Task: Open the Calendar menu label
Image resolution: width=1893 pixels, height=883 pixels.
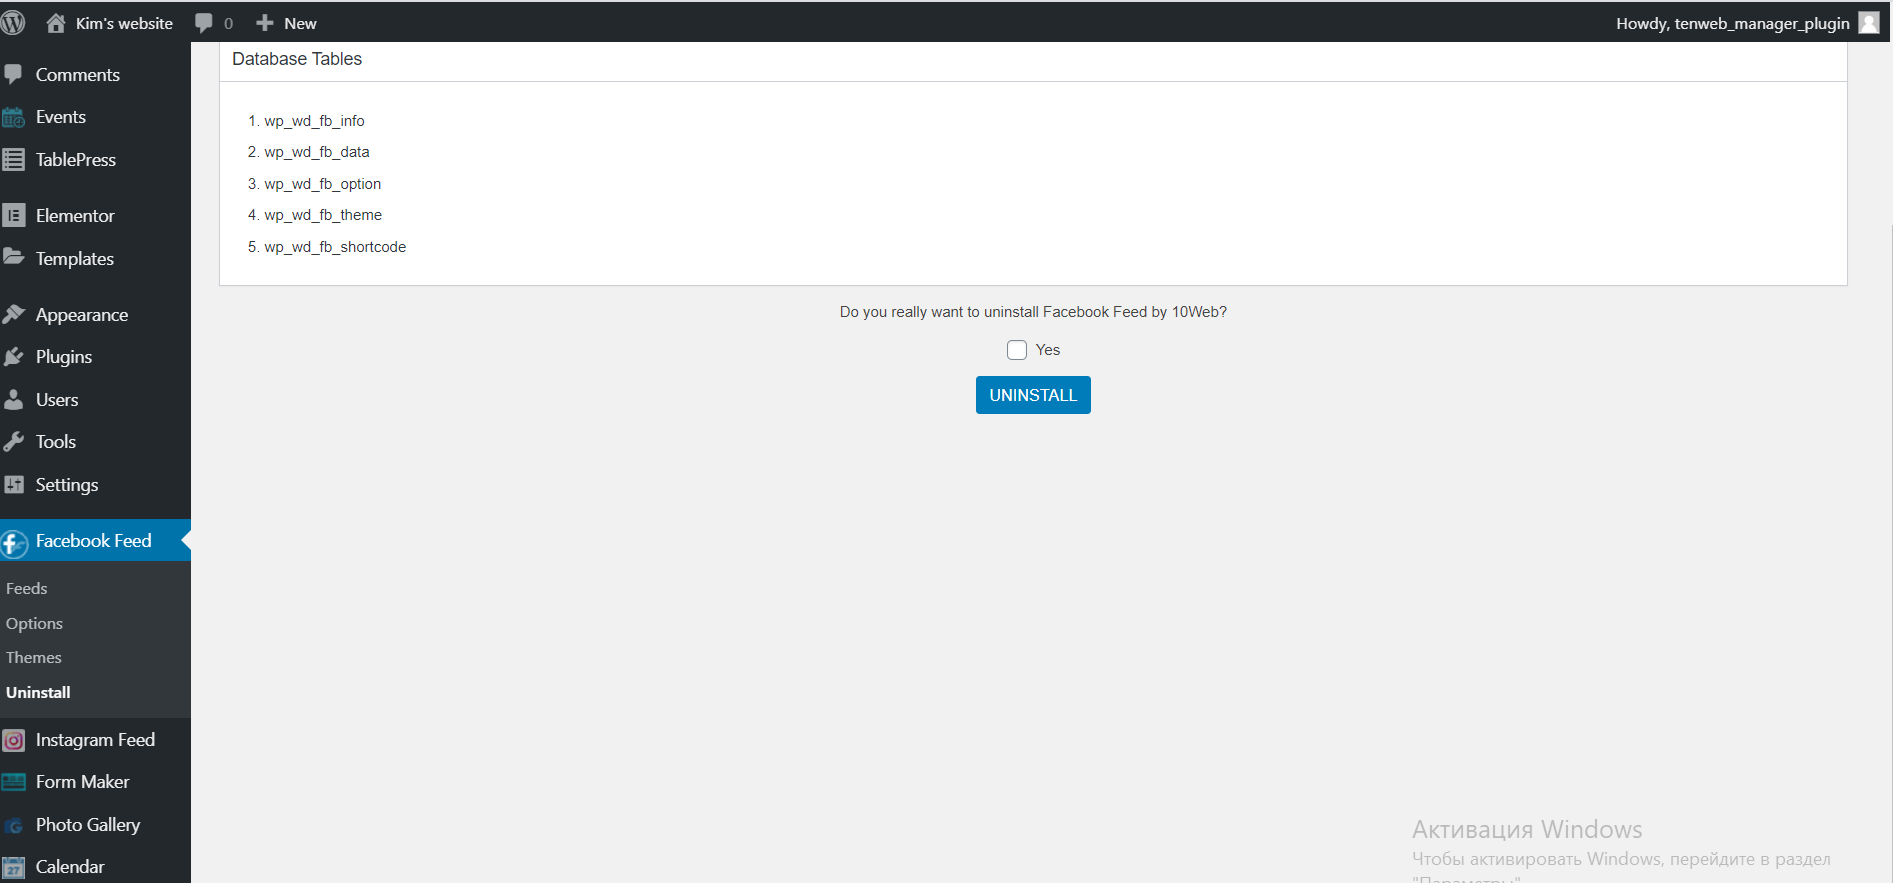Action: pyautogui.click(x=70, y=867)
